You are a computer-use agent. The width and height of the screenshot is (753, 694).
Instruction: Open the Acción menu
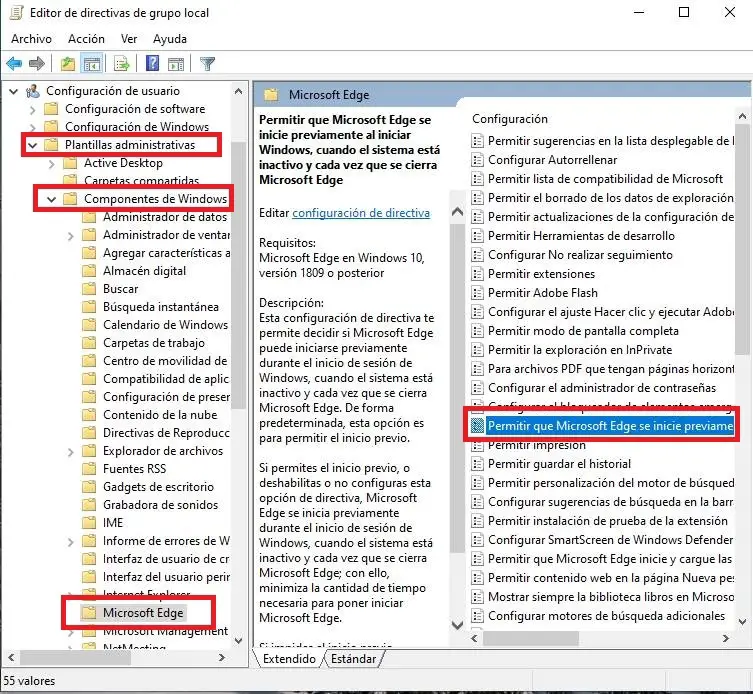coord(86,38)
